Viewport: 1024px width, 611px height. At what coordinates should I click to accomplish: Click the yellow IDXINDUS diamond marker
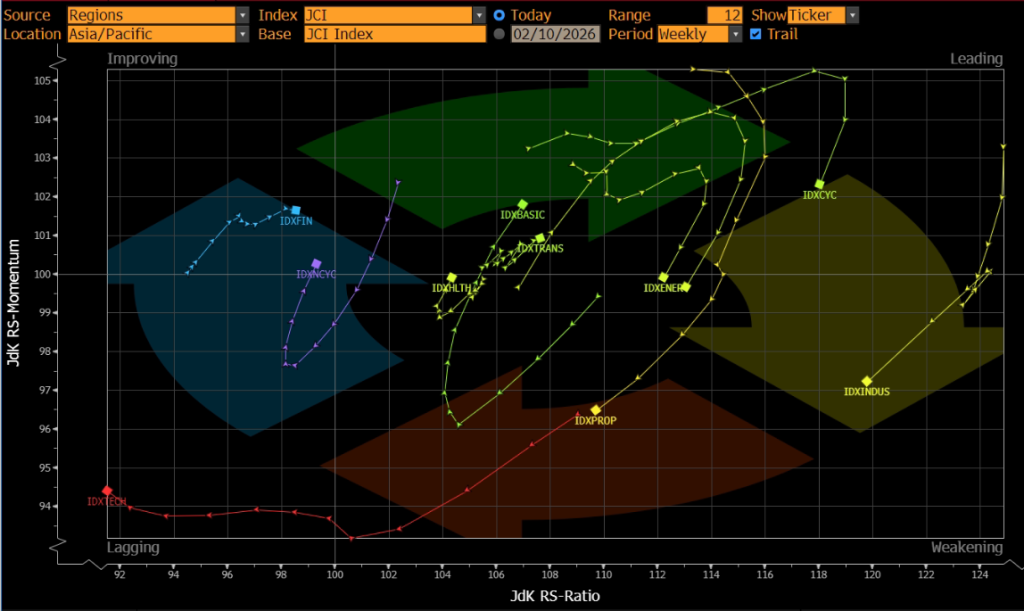[x=867, y=381]
